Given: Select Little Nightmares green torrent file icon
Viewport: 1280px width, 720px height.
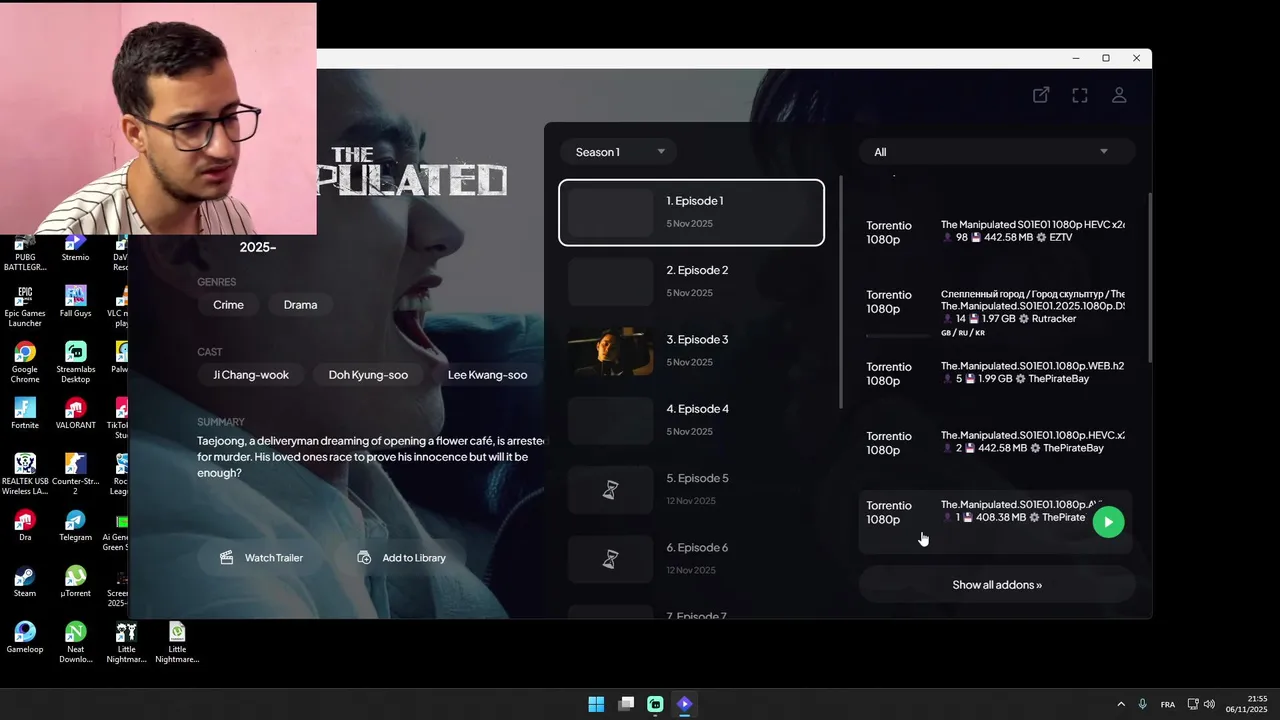Looking at the screenshot, I should coord(177,642).
